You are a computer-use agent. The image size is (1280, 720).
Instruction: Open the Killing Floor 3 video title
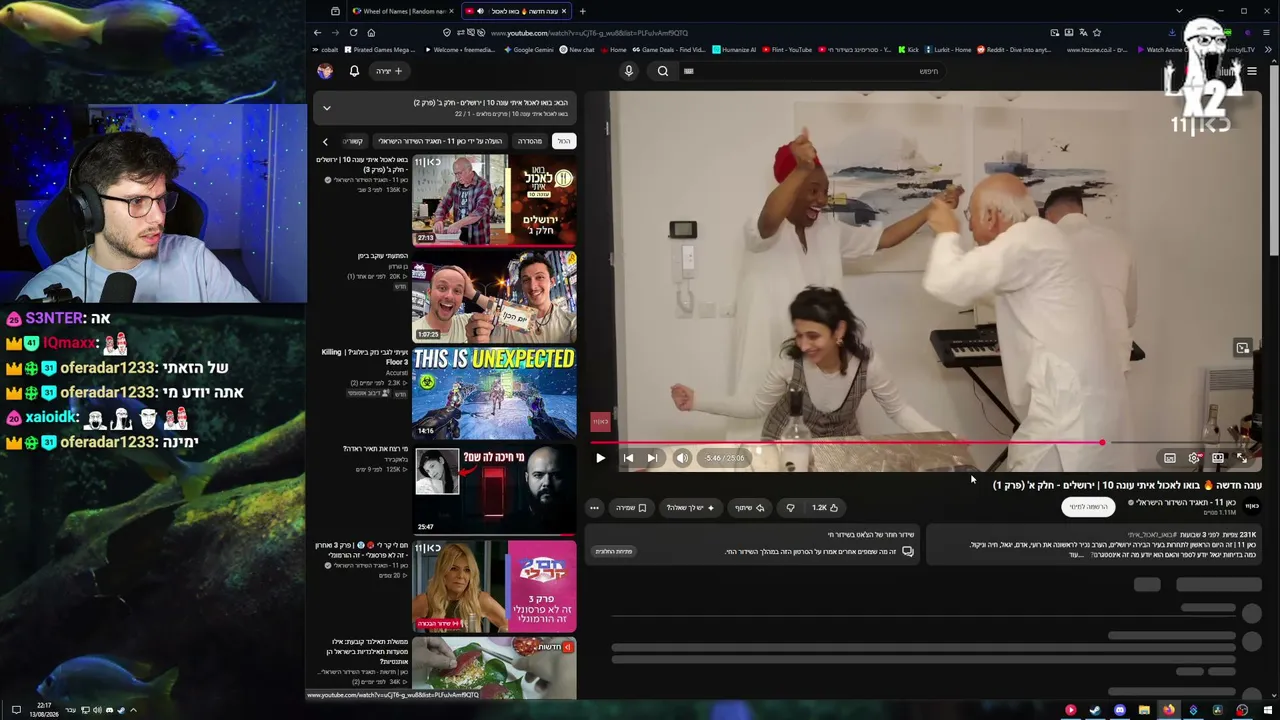pyautogui.click(x=365, y=357)
